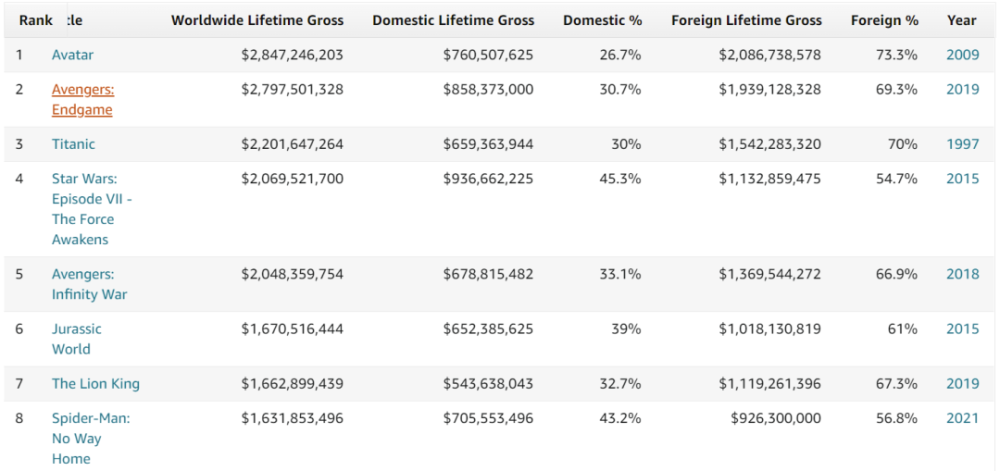Click the 2018 year link
The width and height of the screenshot is (1000, 471).
coord(963,273)
